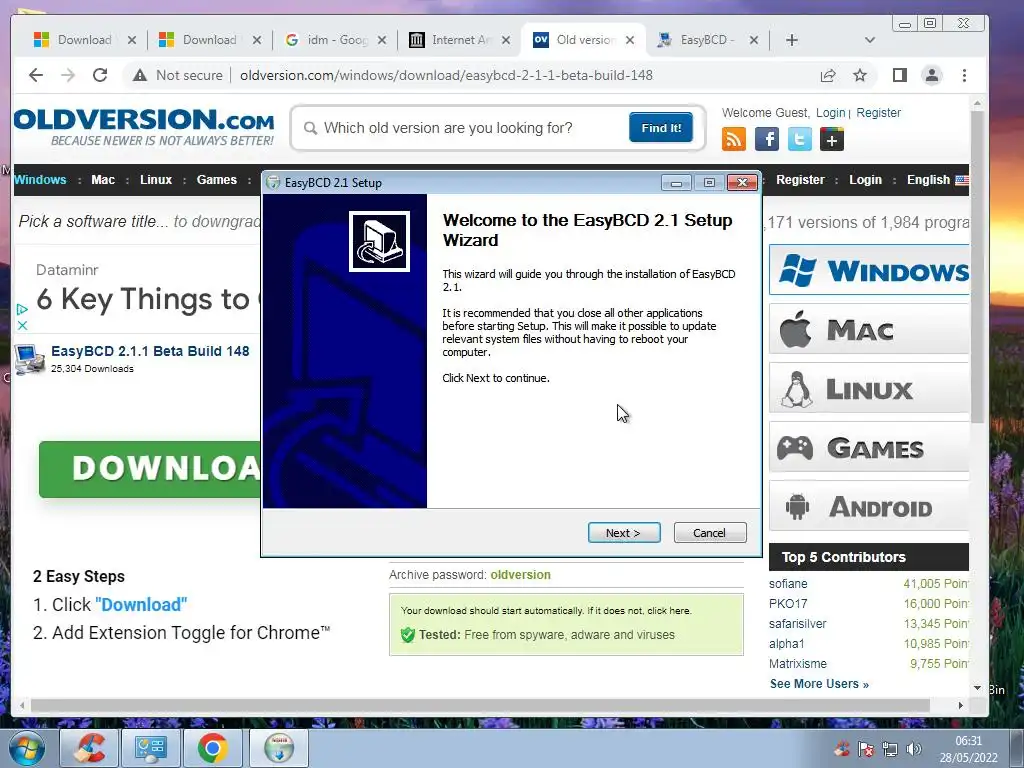This screenshot has height=768, width=1024.
Task: Click Register in the black nav bar
Action: 800,180
